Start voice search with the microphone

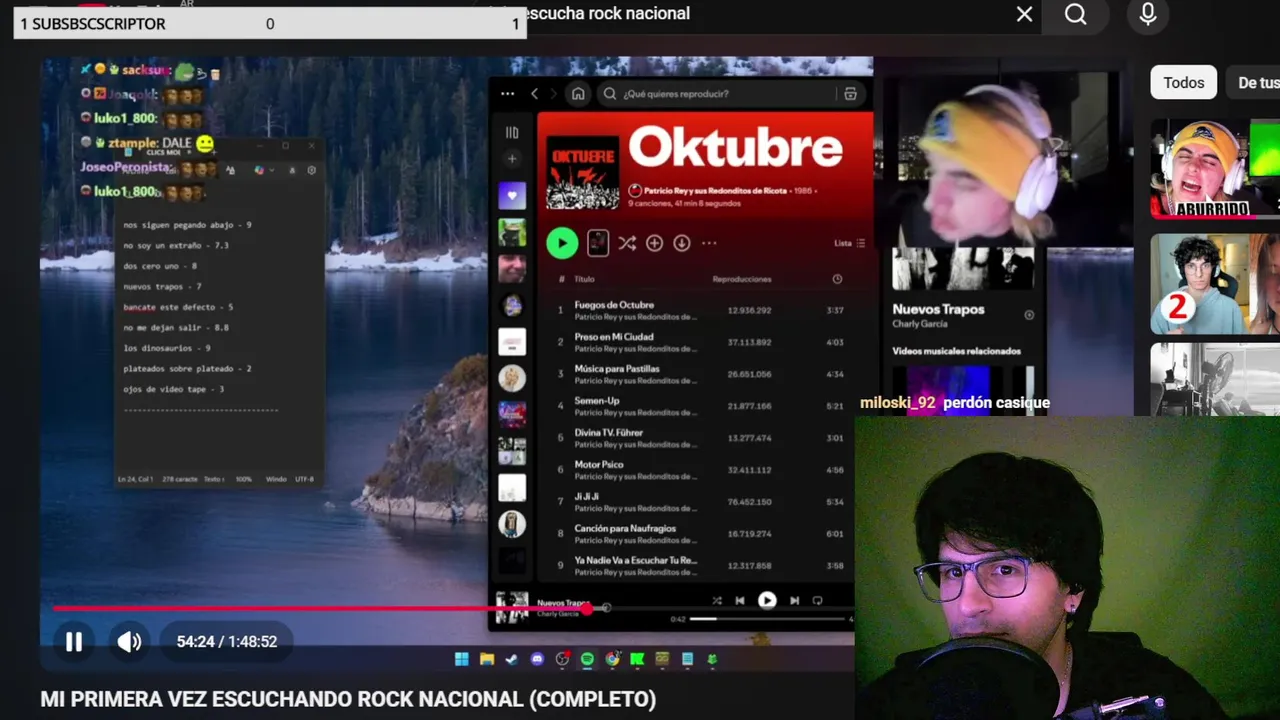(1147, 14)
